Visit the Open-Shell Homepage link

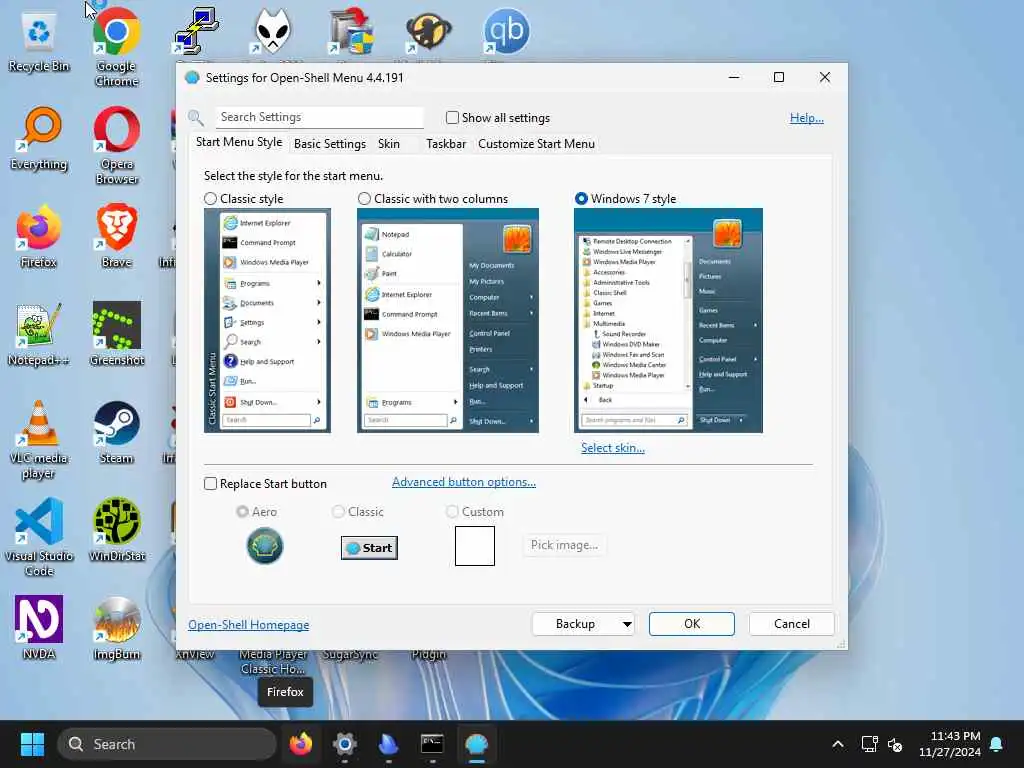pyautogui.click(x=248, y=625)
